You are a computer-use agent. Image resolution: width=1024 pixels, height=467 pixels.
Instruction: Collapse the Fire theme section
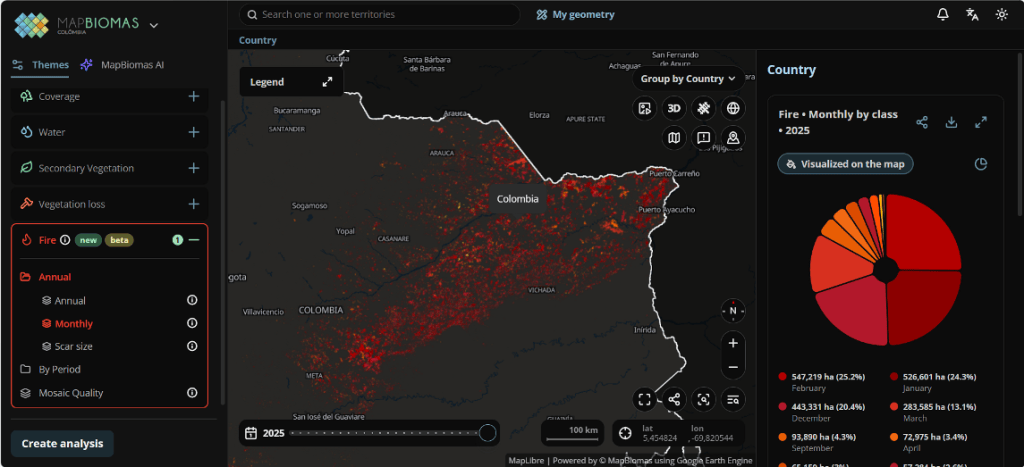point(194,240)
